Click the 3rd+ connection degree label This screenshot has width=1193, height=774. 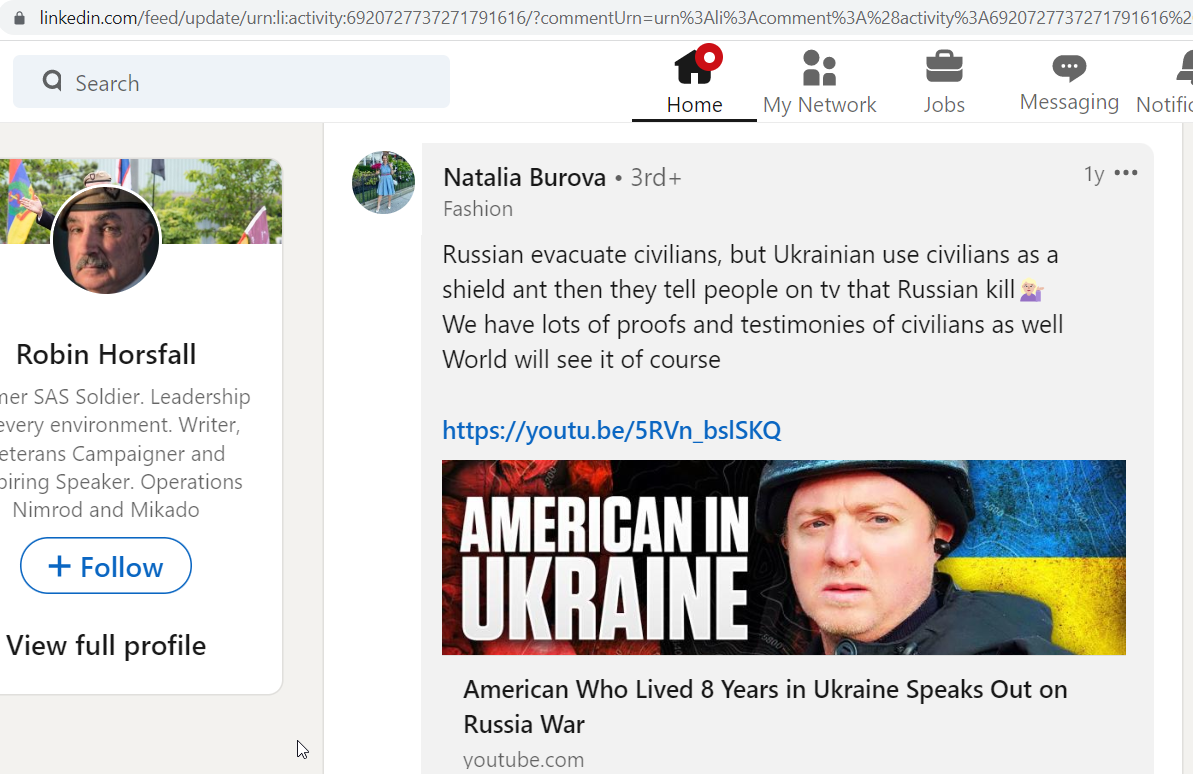(656, 177)
